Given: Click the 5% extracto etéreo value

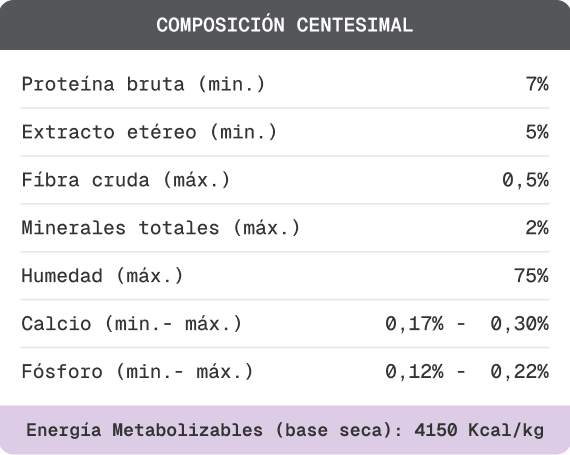Looking at the screenshot, I should click(x=537, y=132).
